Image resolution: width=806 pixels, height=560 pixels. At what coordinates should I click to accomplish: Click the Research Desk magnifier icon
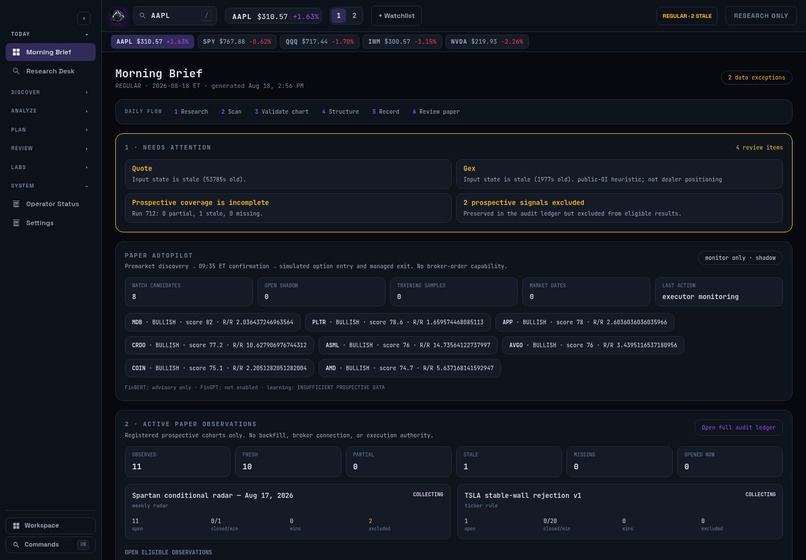pyautogui.click(x=16, y=71)
